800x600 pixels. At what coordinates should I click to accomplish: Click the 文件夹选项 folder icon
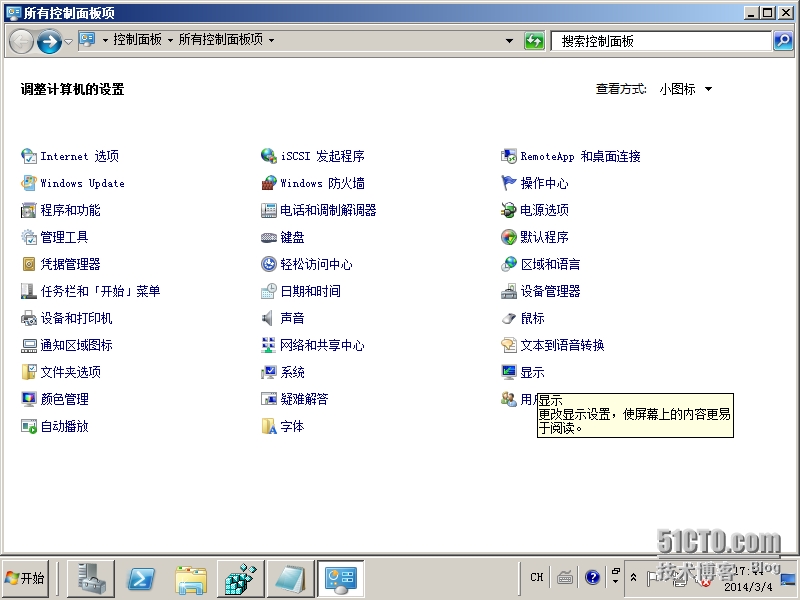point(29,372)
